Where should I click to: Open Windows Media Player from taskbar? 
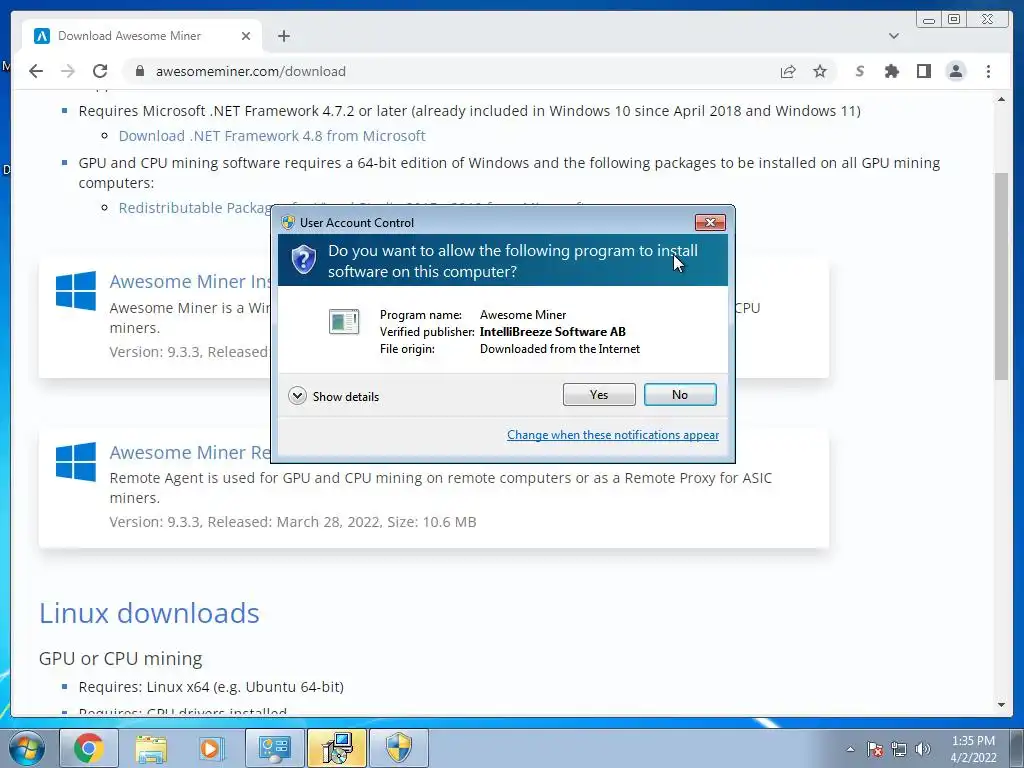[x=212, y=748]
